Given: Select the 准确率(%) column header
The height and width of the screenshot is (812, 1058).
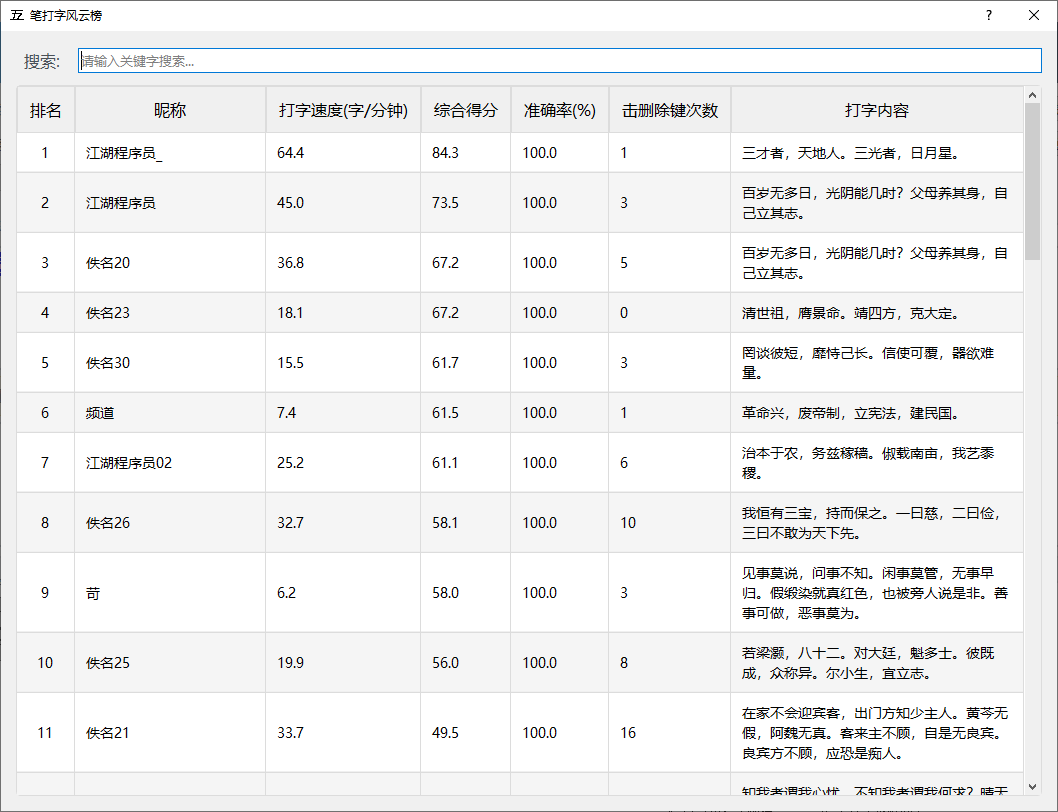Looking at the screenshot, I should (x=559, y=110).
